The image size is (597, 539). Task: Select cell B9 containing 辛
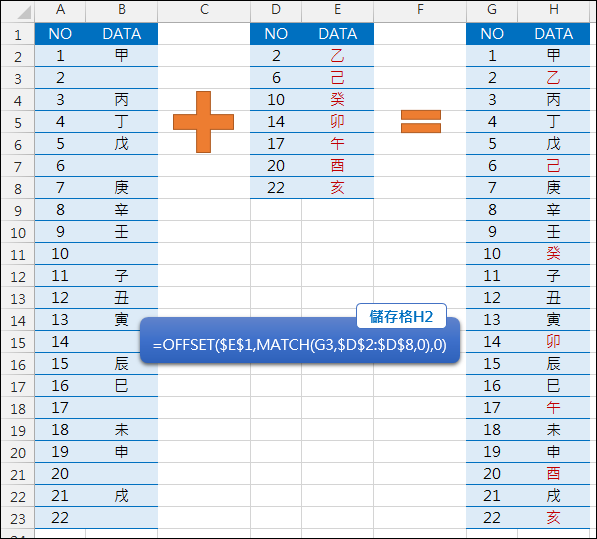coord(122,210)
